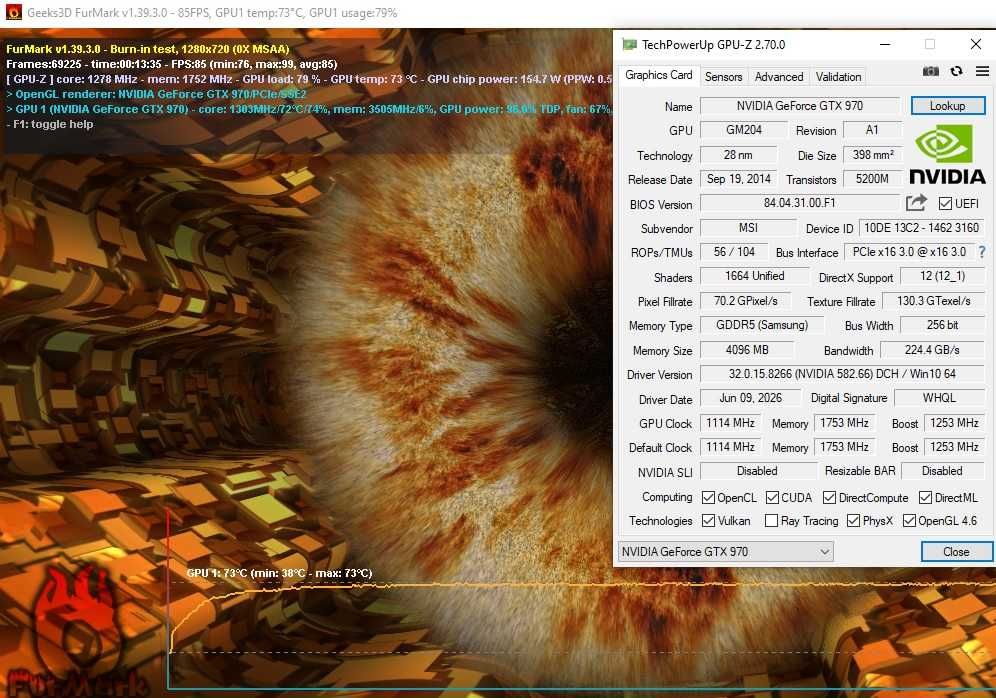Click the Digital Signature value WHQL
The width and height of the screenshot is (996, 698).
939,398
